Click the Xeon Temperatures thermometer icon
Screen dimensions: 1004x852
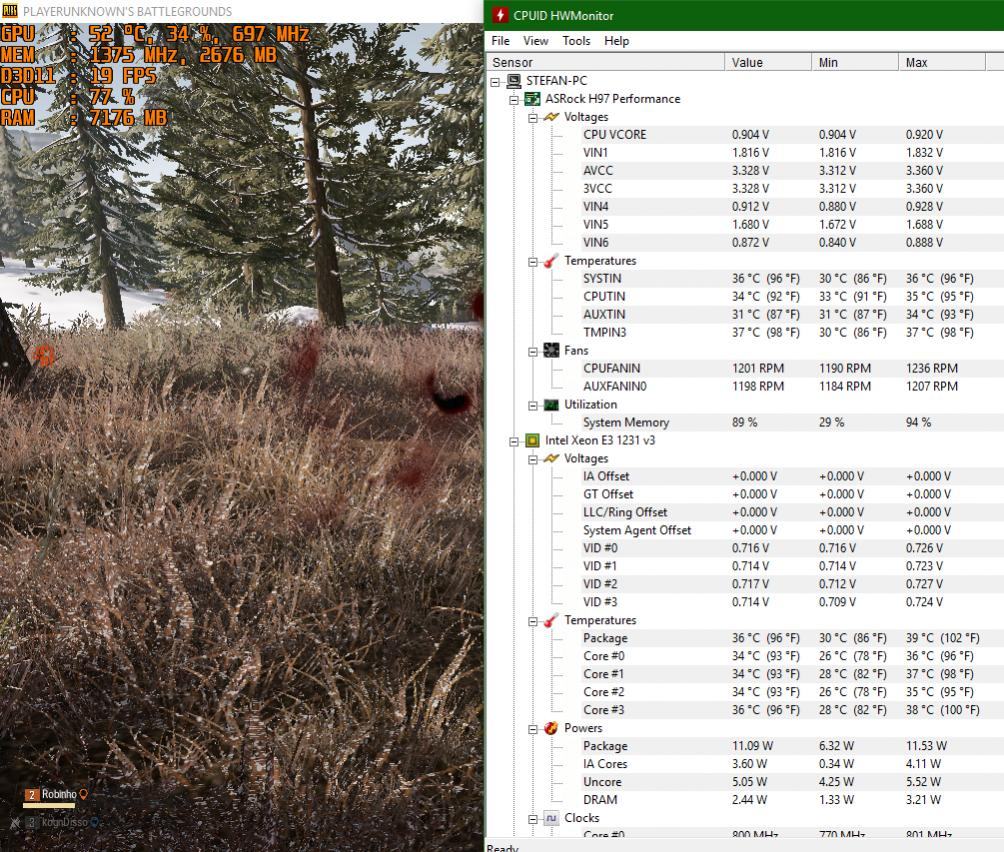tap(551, 620)
